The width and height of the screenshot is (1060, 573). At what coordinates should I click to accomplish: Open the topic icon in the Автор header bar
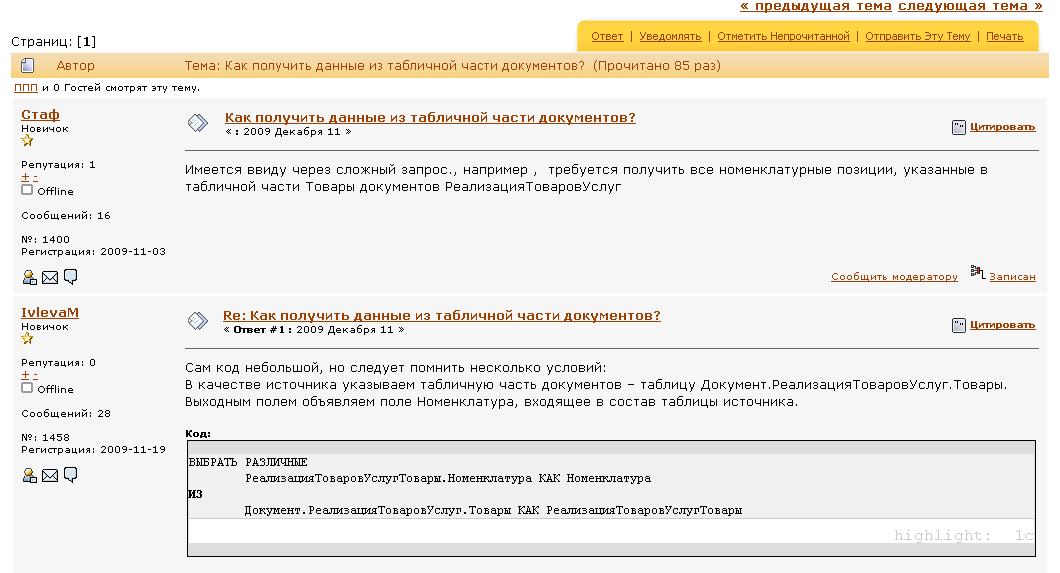pyautogui.click(x=27, y=66)
